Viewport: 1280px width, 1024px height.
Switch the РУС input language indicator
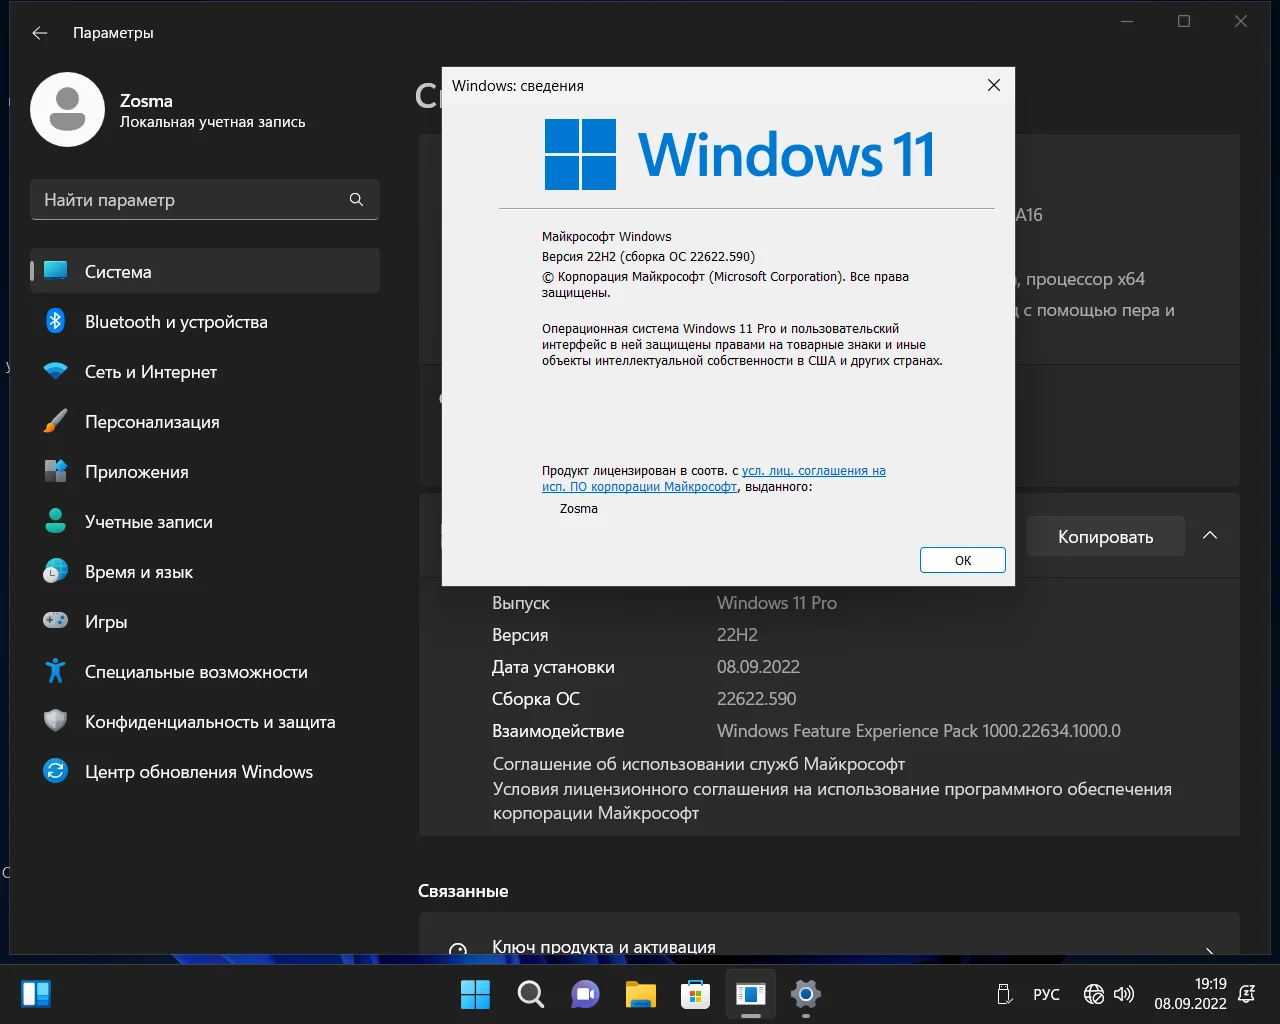(1046, 994)
